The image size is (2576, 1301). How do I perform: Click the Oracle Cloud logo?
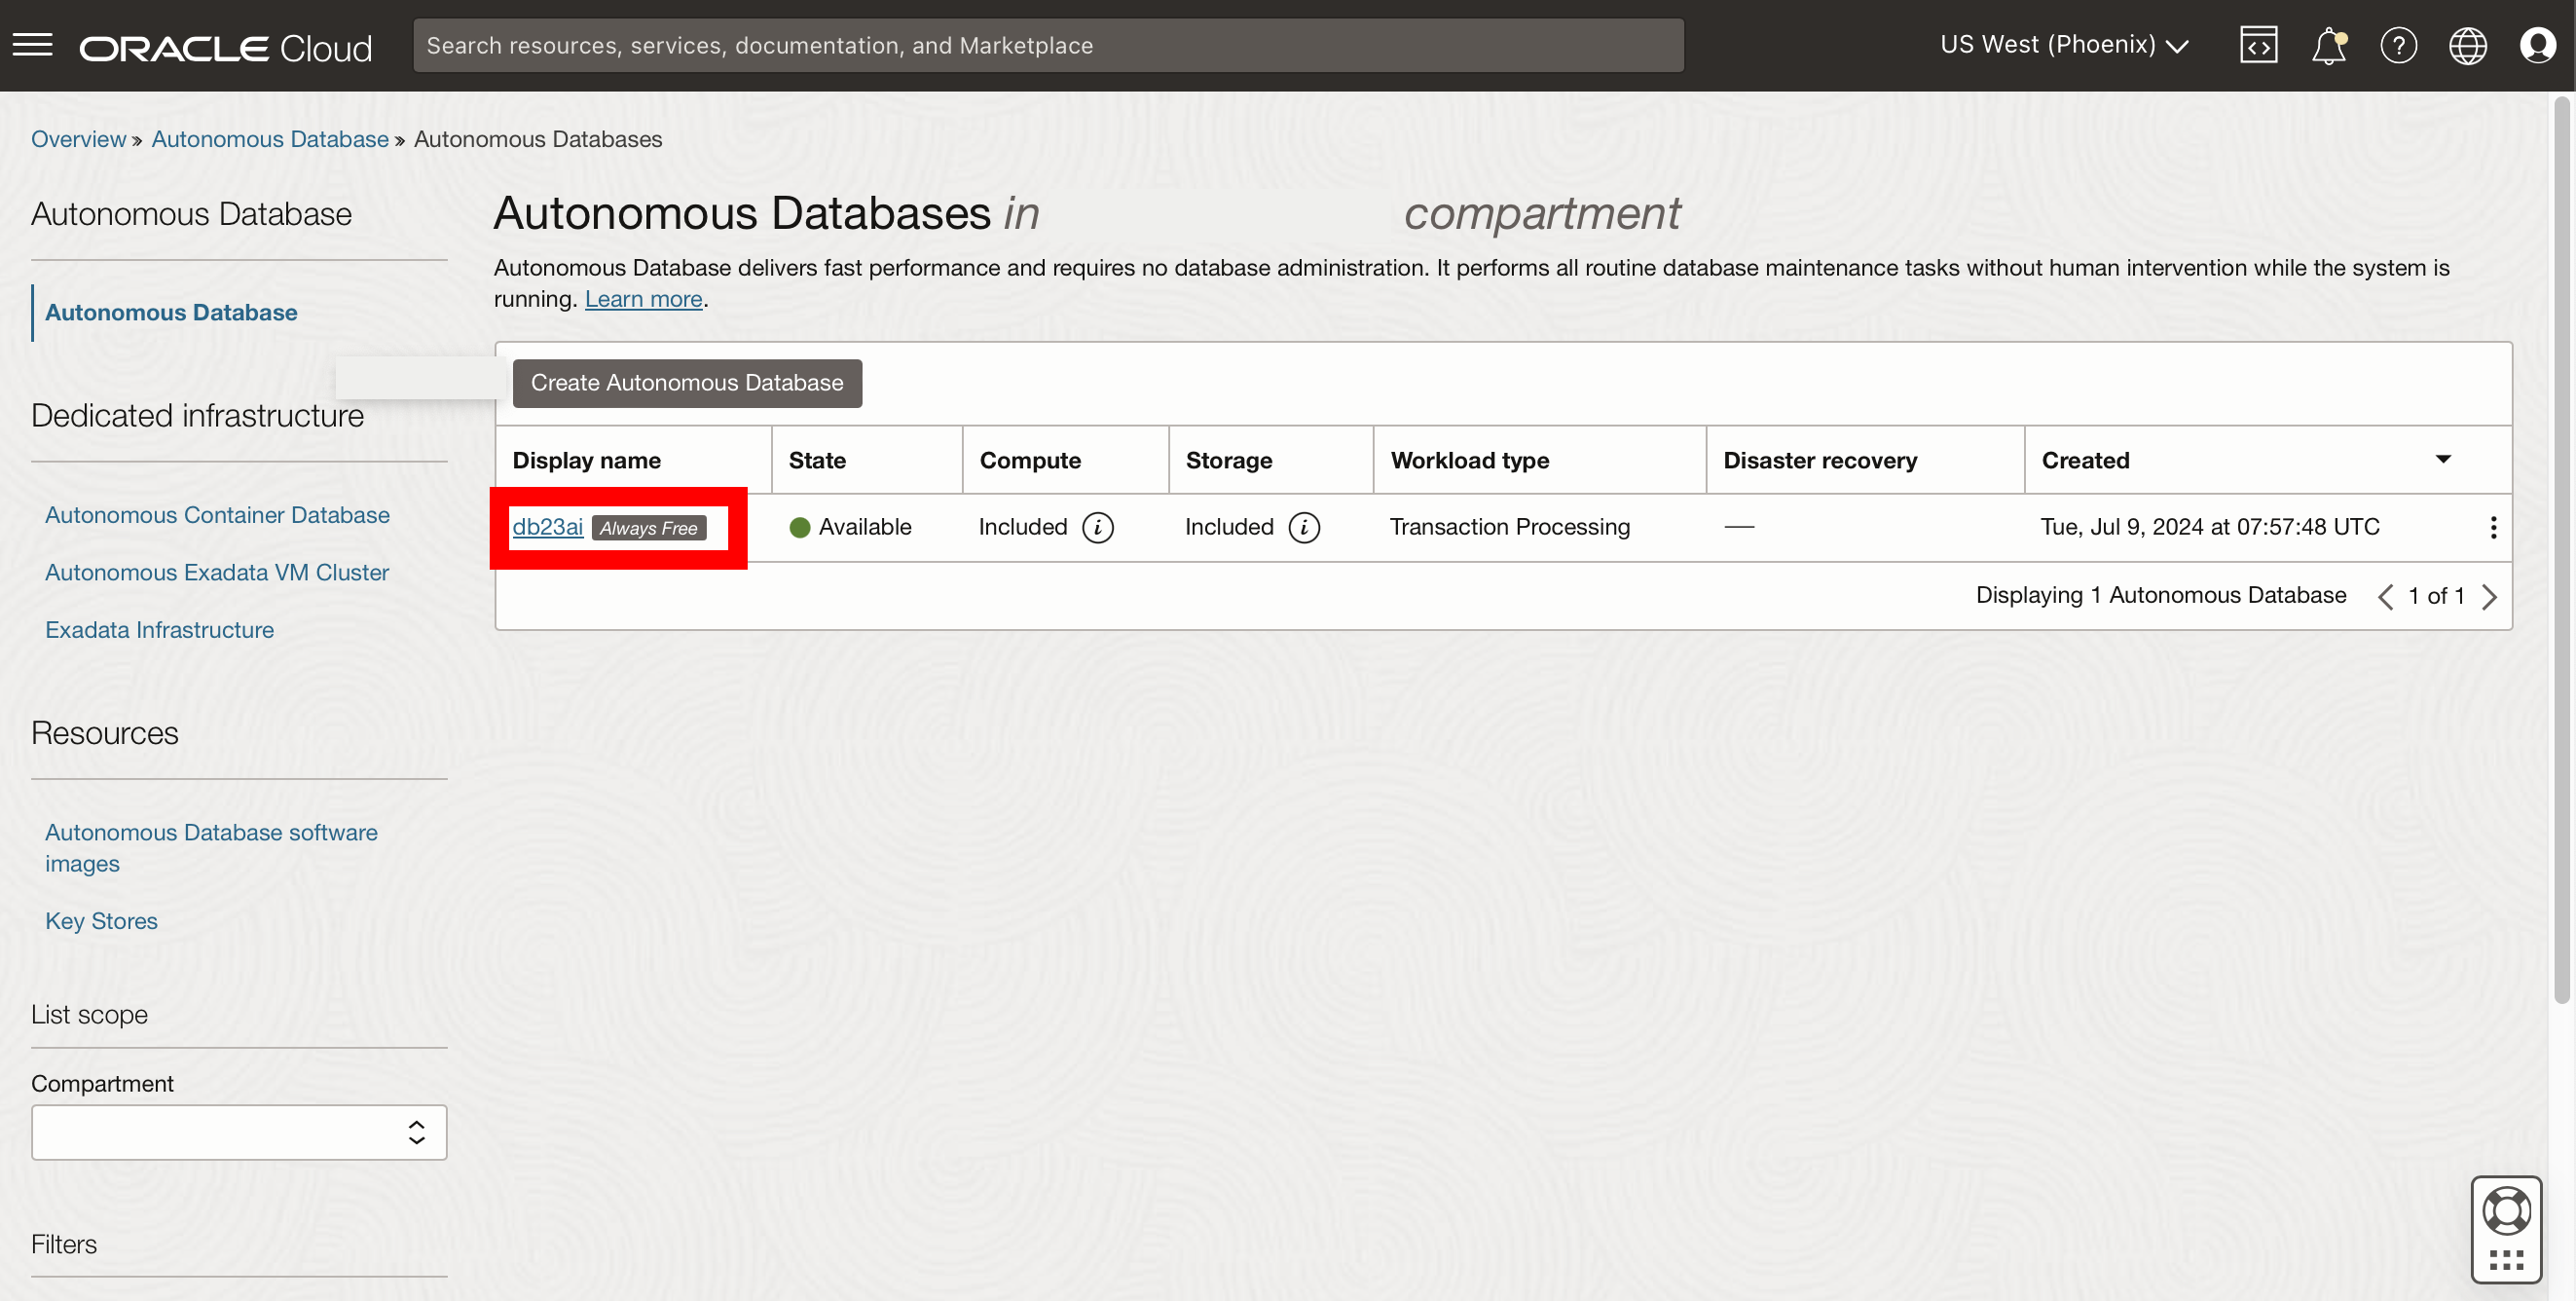click(x=226, y=48)
